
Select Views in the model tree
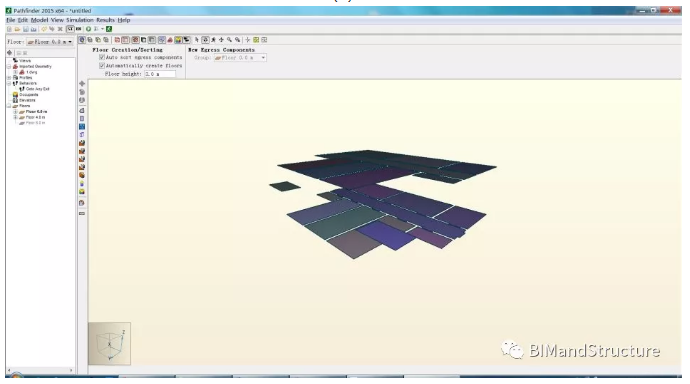(25, 61)
